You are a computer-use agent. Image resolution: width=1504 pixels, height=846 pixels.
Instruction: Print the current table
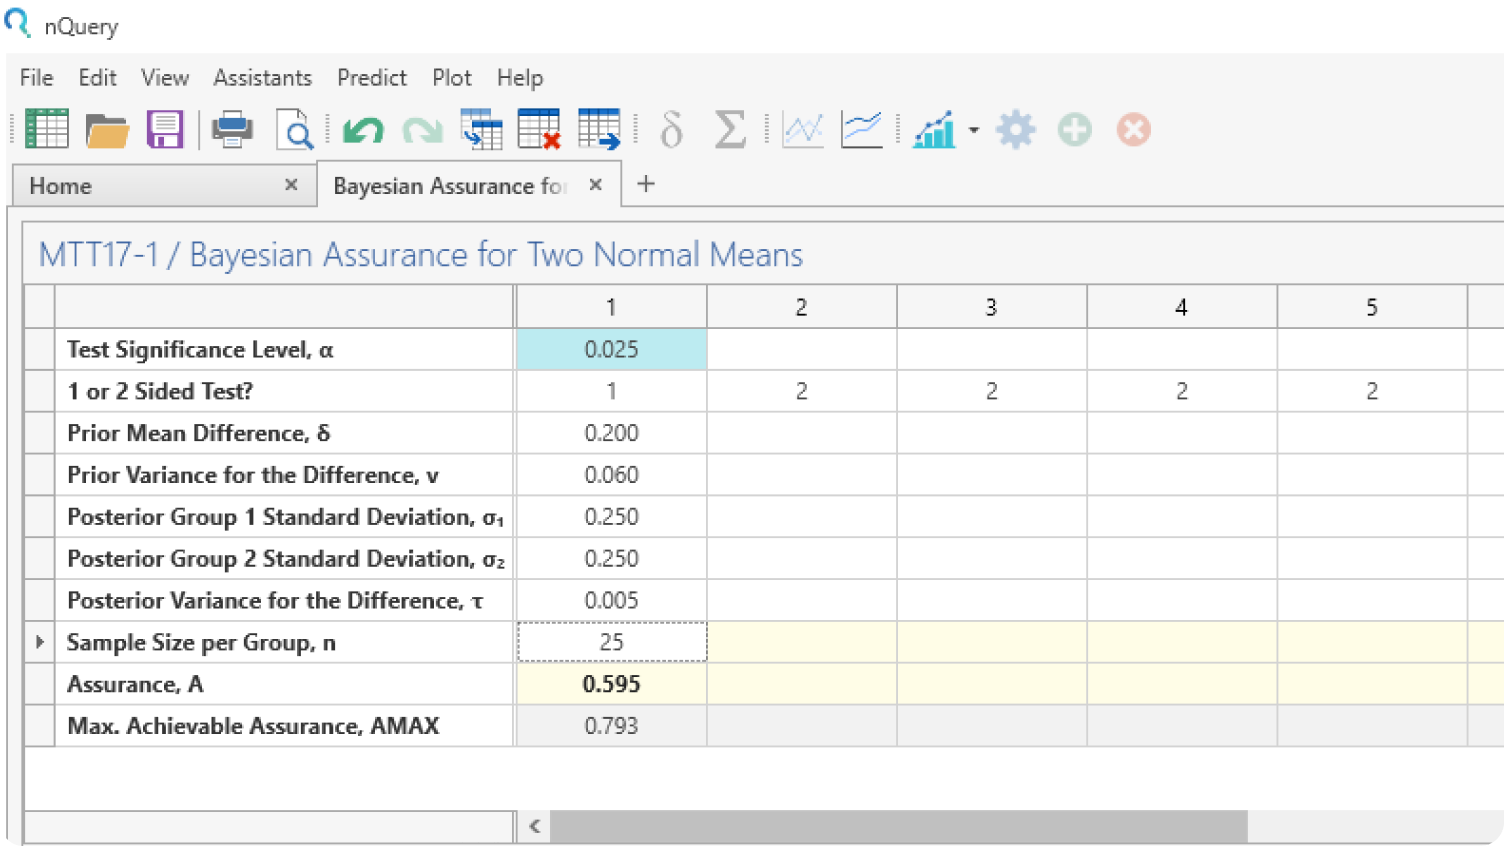pos(231,128)
